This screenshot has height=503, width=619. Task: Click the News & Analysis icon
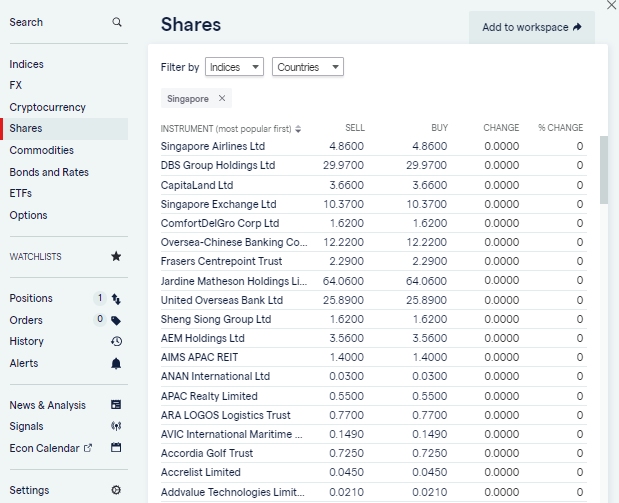point(116,405)
